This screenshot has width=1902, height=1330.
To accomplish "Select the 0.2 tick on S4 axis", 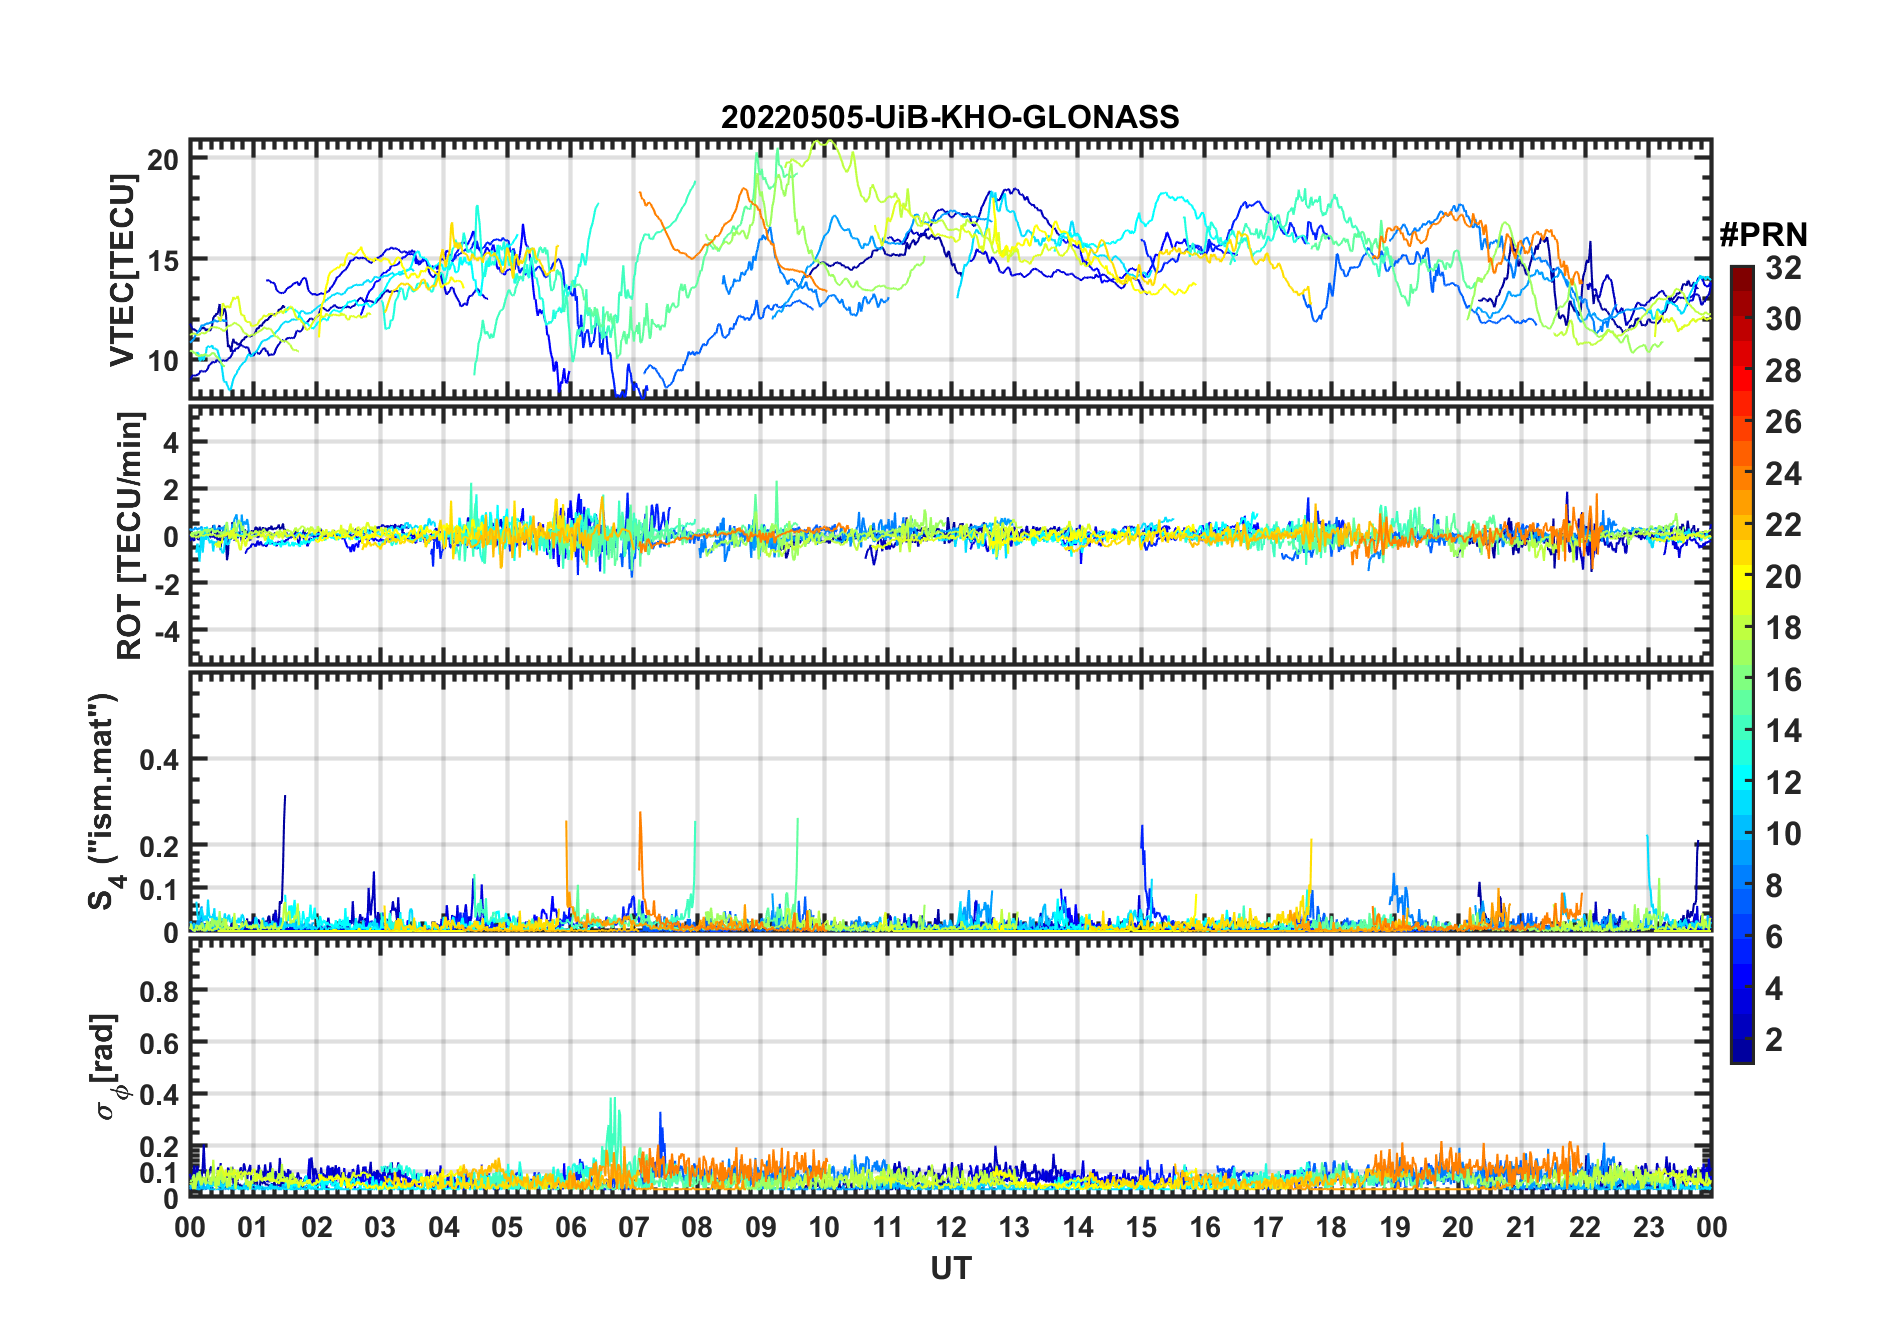I will click(160, 846).
